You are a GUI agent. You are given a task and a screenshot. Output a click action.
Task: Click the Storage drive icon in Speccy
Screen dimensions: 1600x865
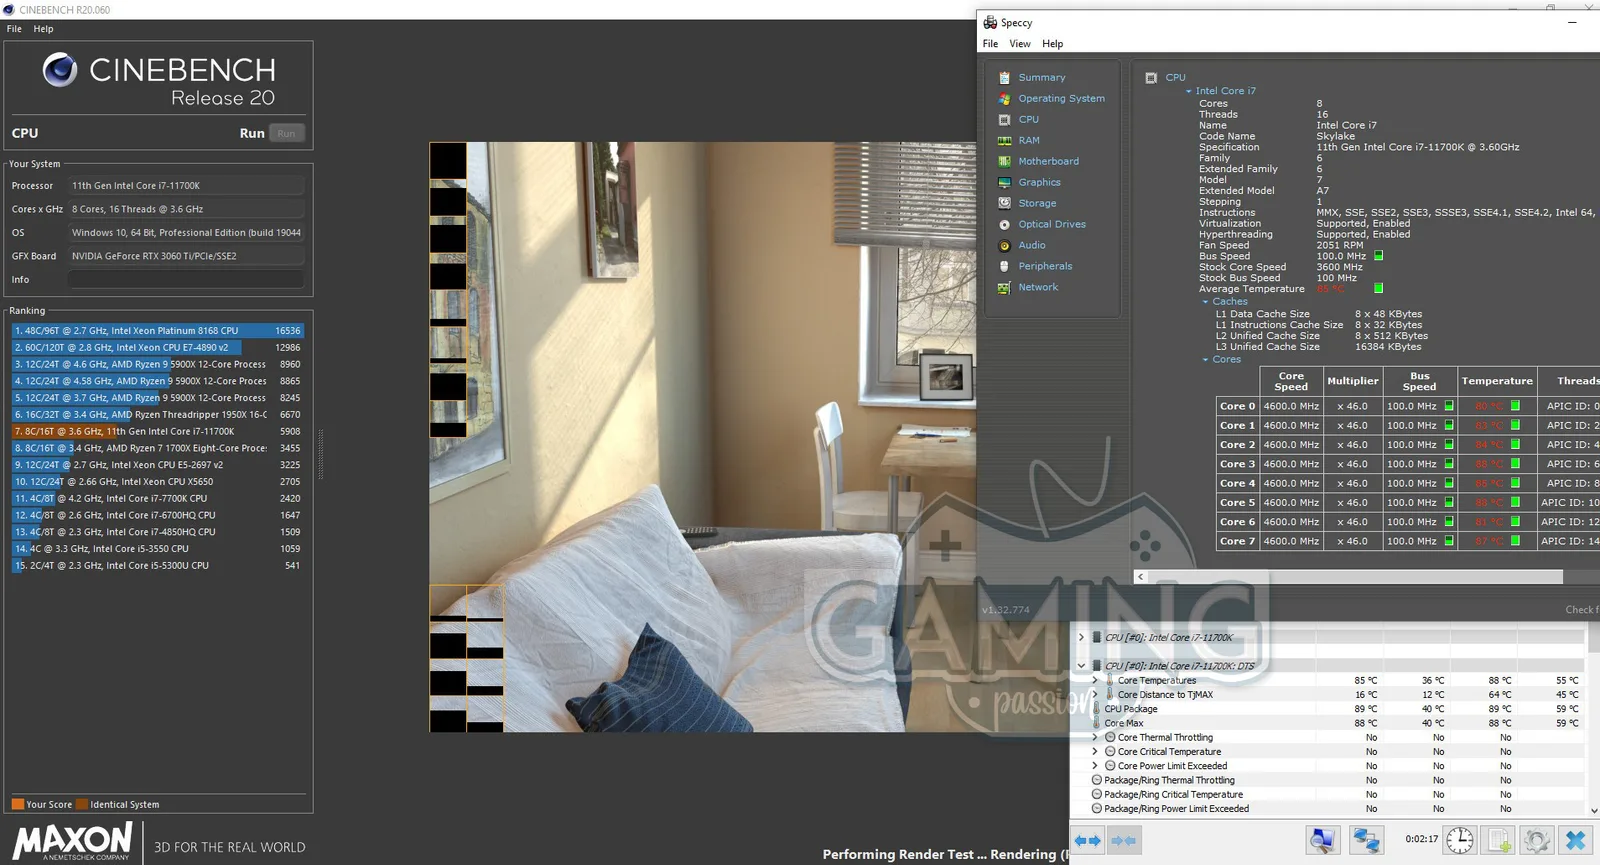pyautogui.click(x=1005, y=203)
